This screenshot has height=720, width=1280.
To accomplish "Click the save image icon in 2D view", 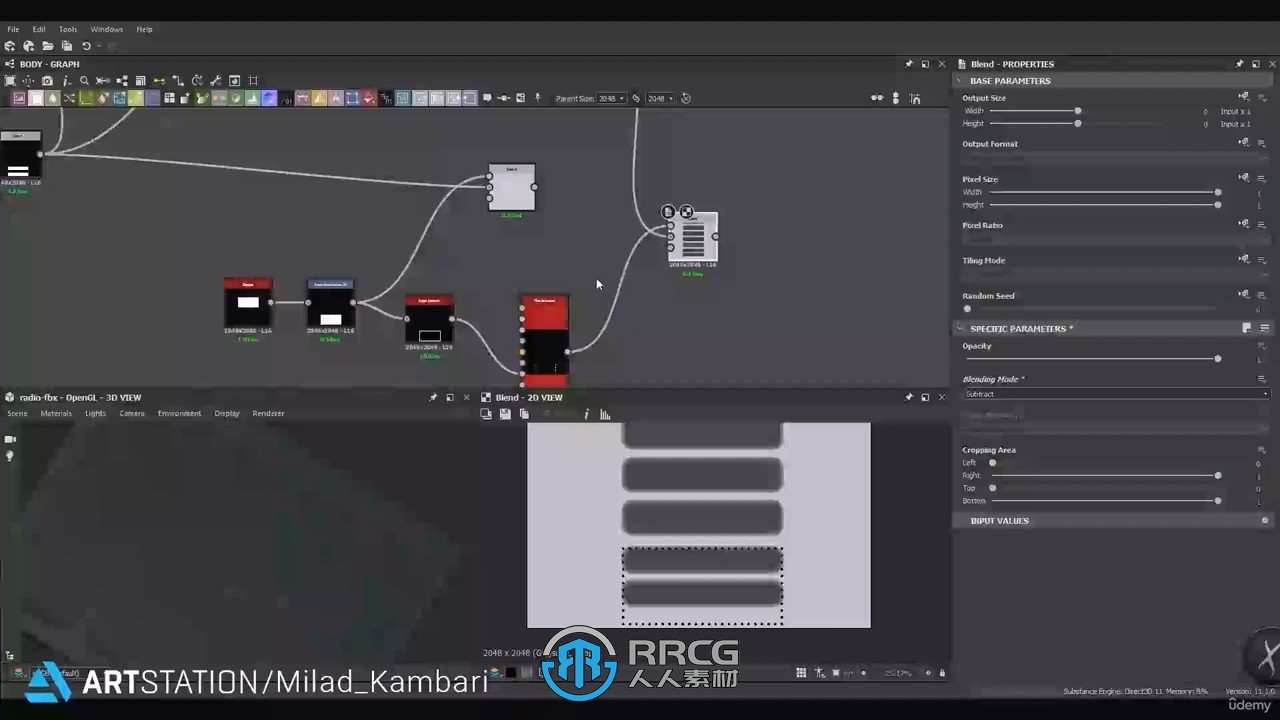I will coord(505,414).
